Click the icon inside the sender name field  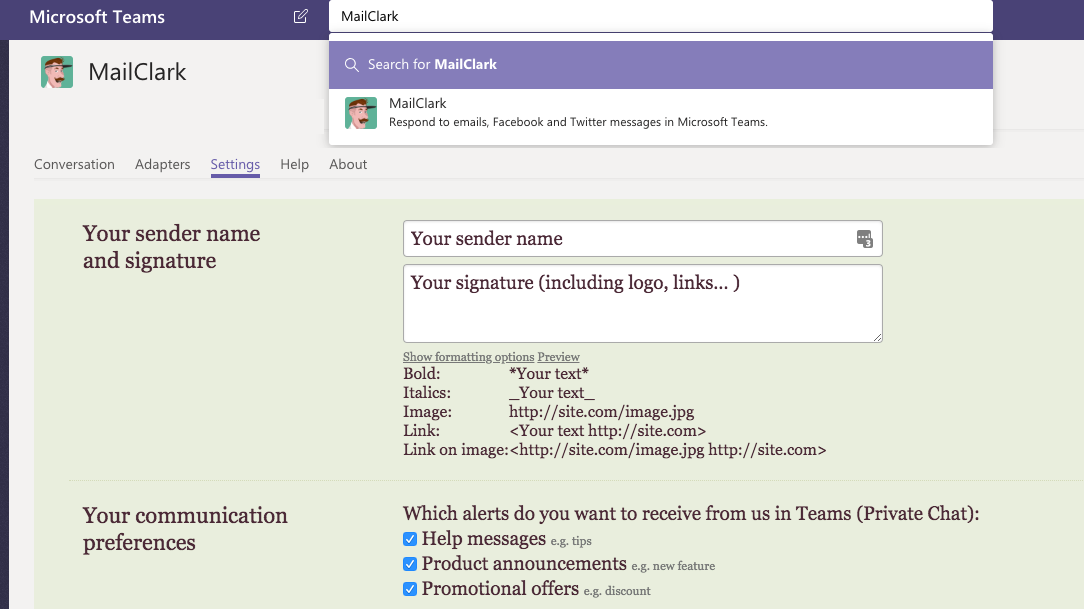tap(864, 239)
